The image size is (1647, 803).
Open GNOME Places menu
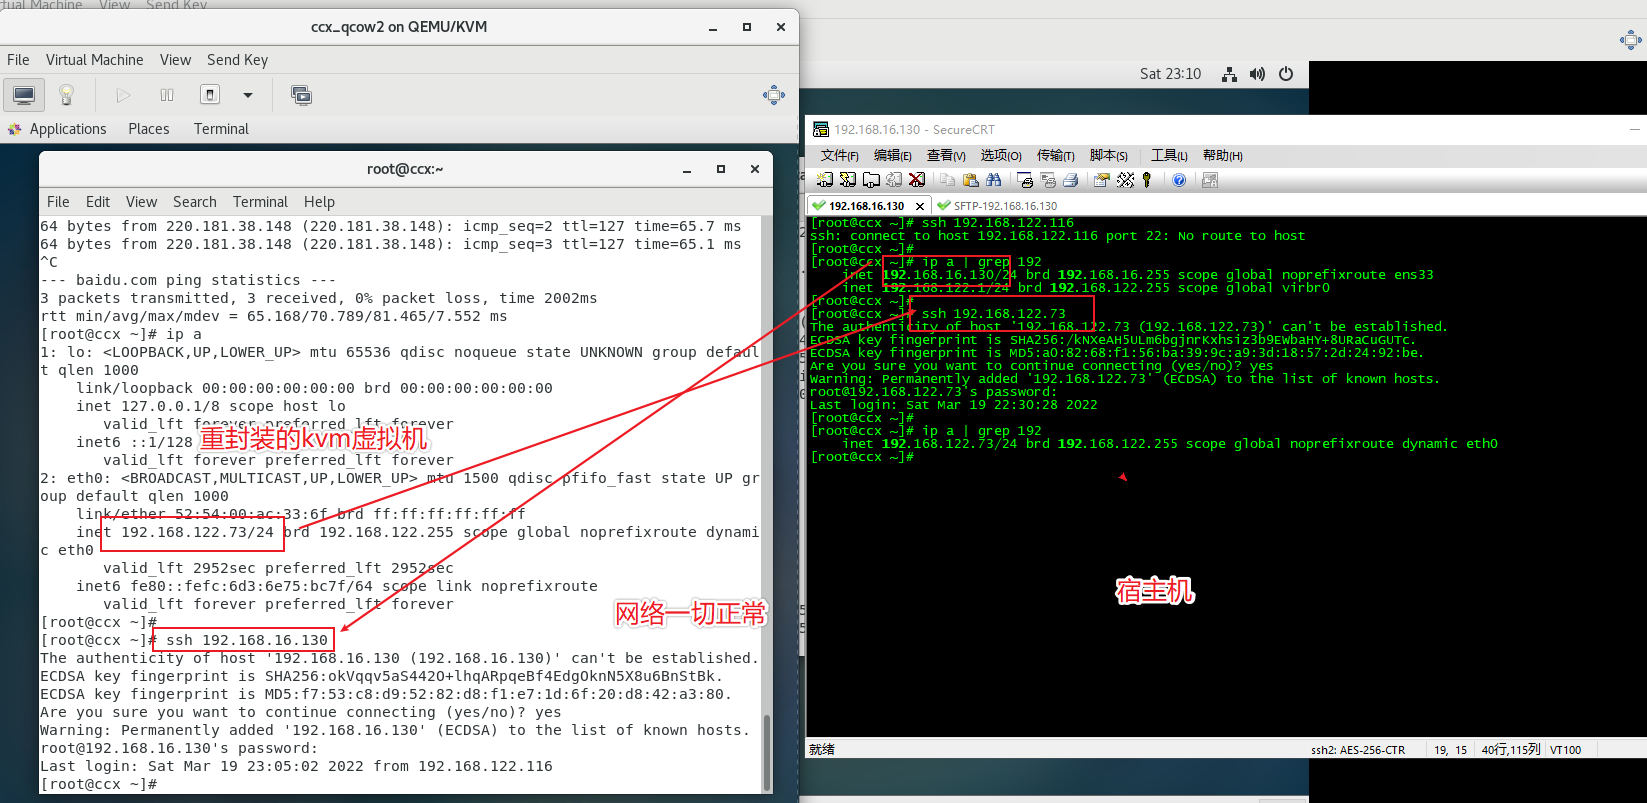[149, 129]
